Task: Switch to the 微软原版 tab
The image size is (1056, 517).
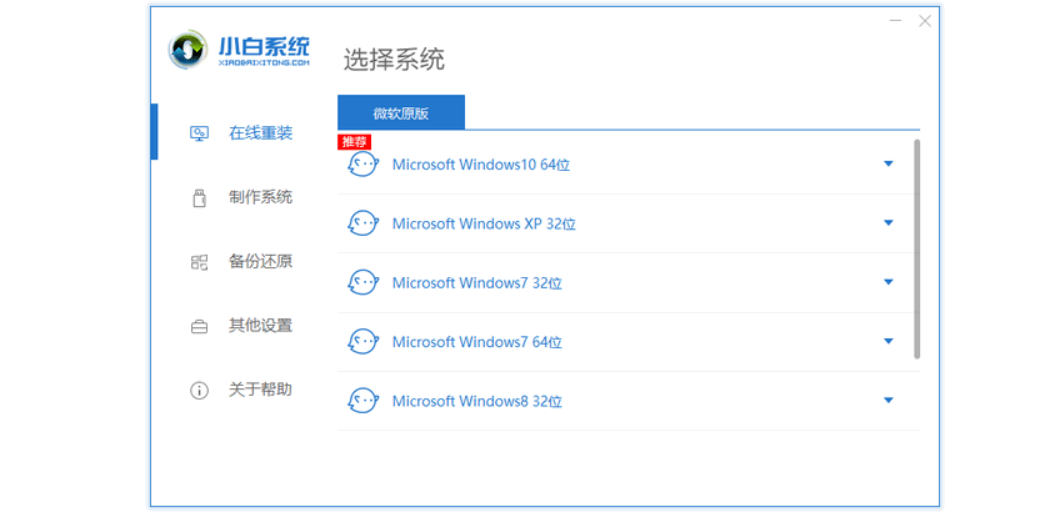Action: [x=401, y=113]
